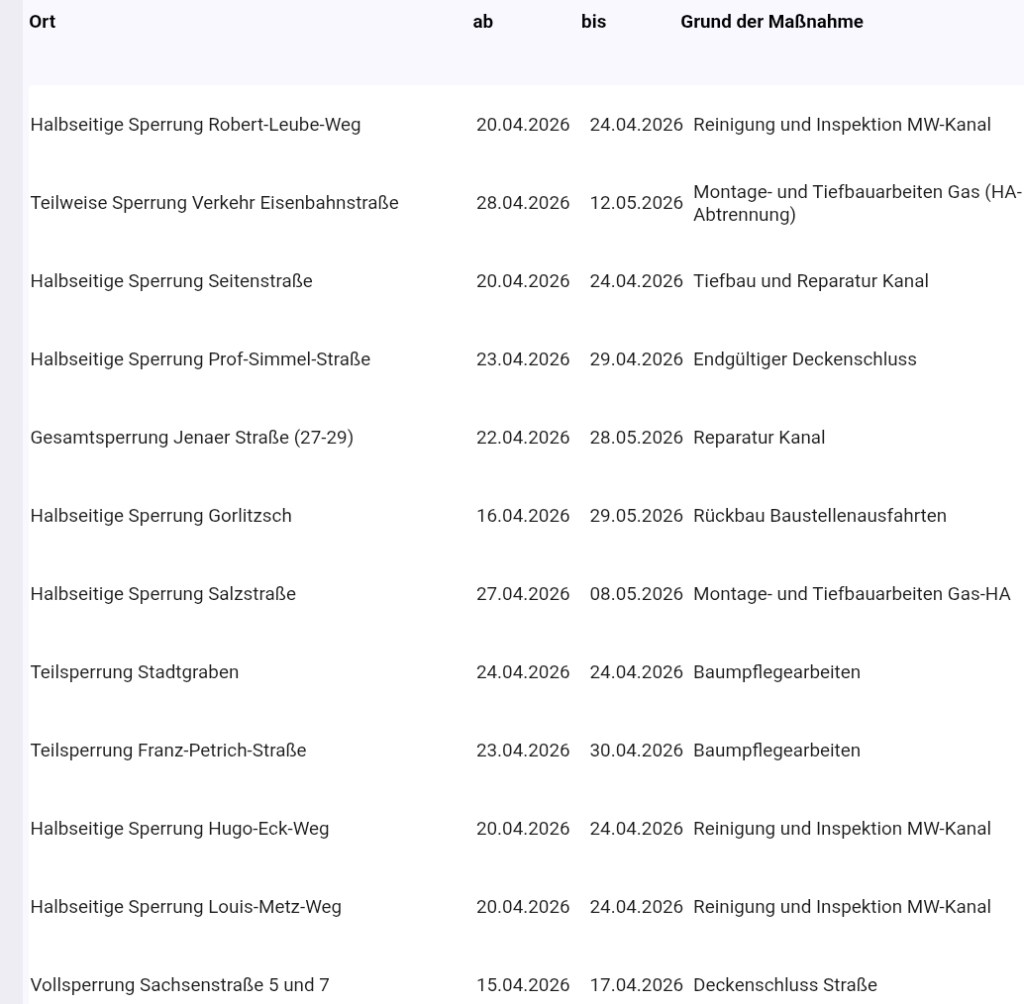1024x1004 pixels.
Task: Click the 'bis' column header
Action: point(593,21)
